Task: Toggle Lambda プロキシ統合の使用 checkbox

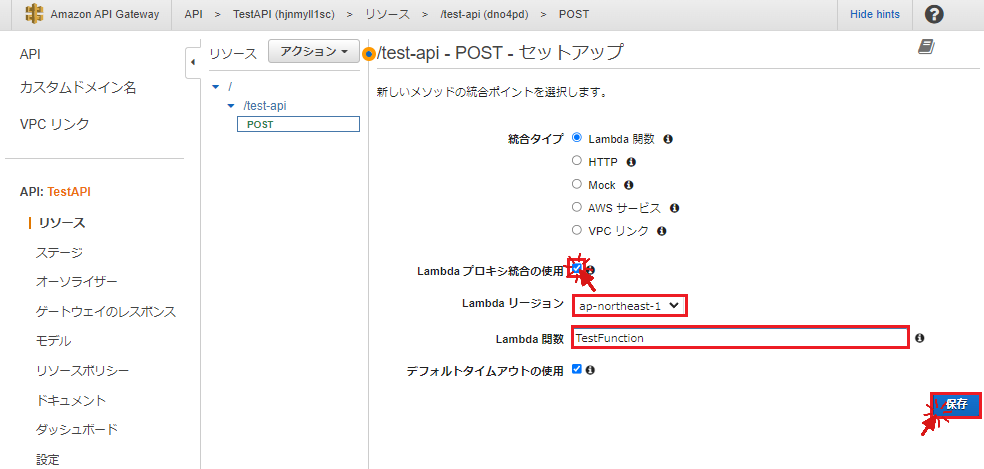Action: point(577,268)
